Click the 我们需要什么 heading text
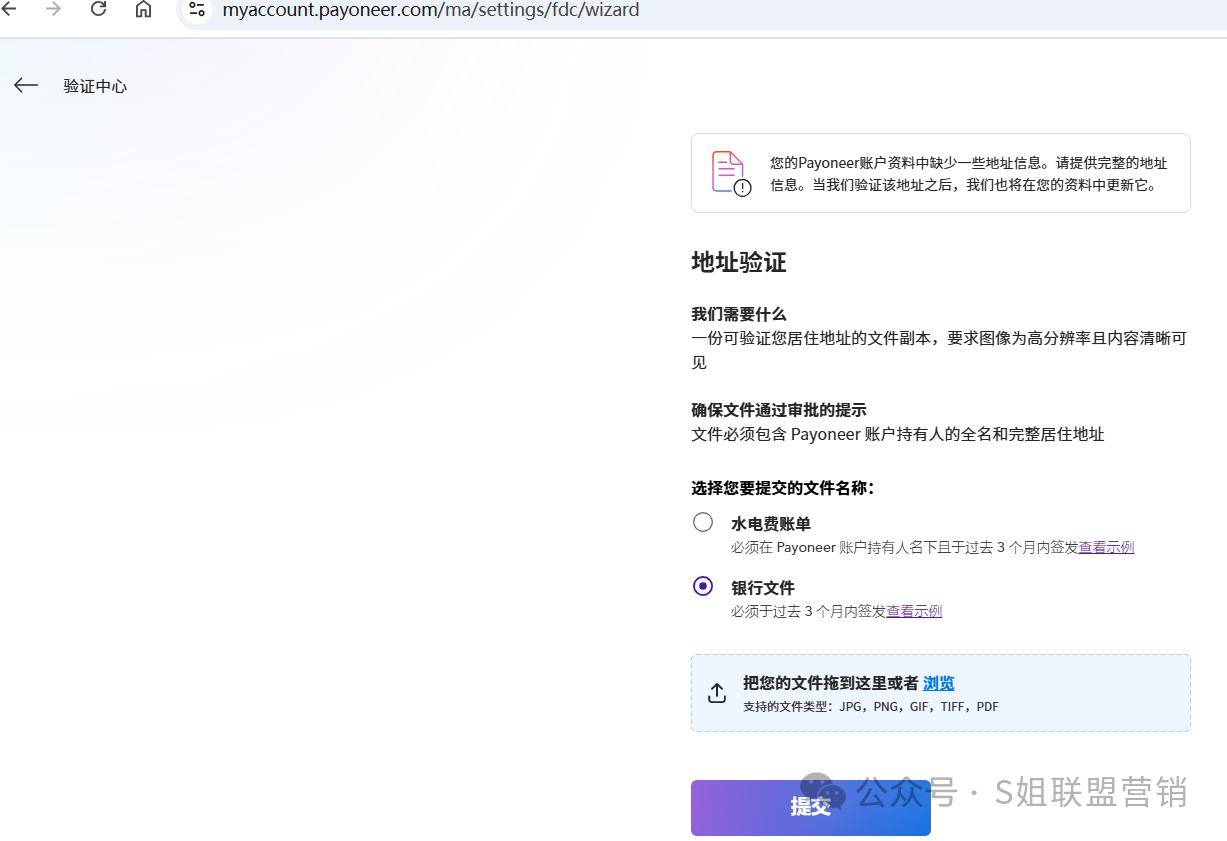 coord(739,314)
